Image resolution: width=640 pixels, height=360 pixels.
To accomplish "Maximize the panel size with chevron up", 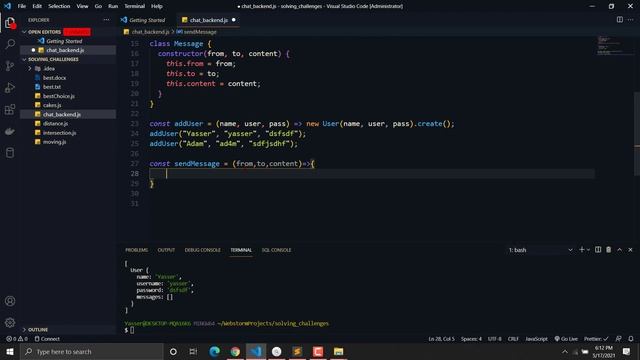I will 620,250.
